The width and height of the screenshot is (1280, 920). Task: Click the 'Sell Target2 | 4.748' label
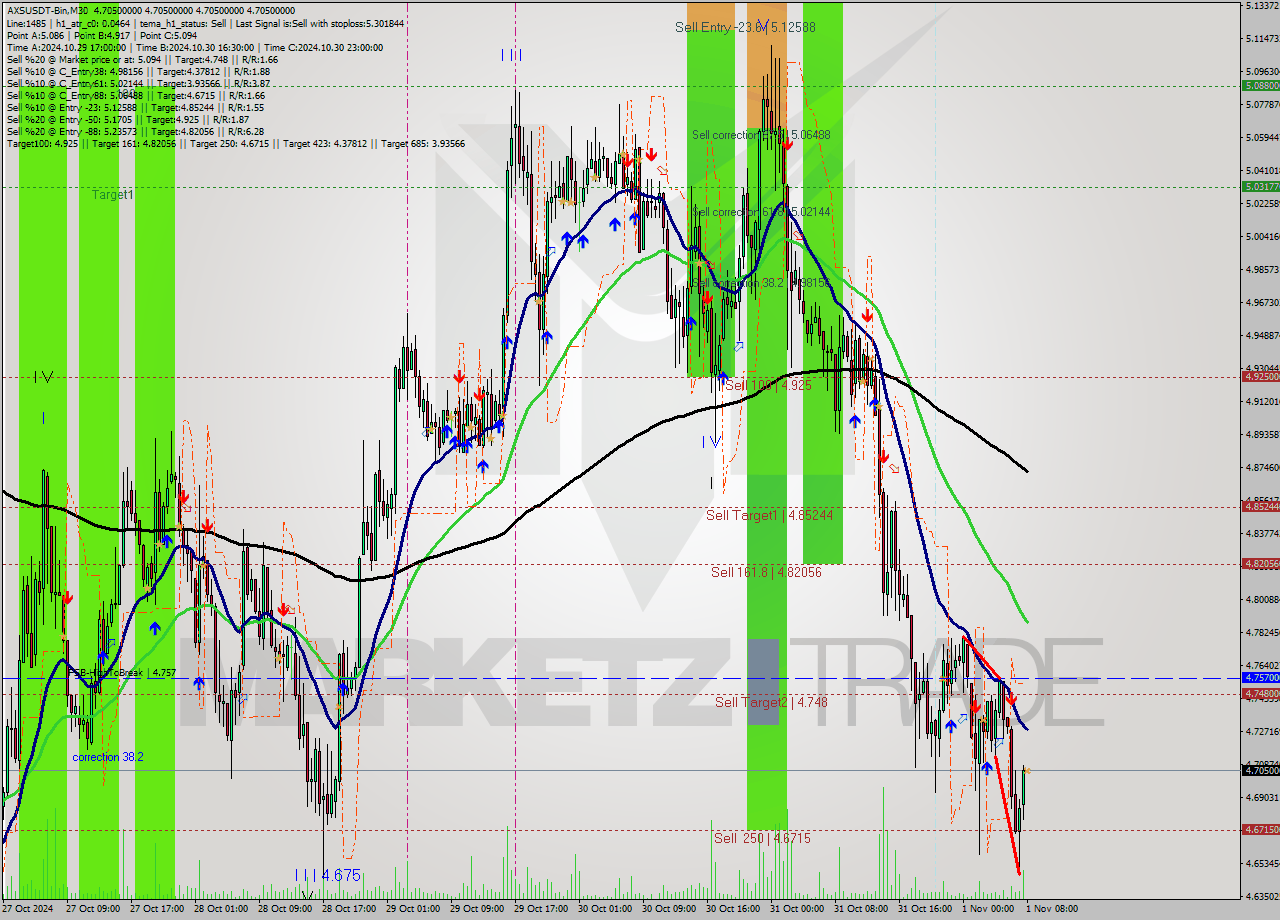[771, 702]
